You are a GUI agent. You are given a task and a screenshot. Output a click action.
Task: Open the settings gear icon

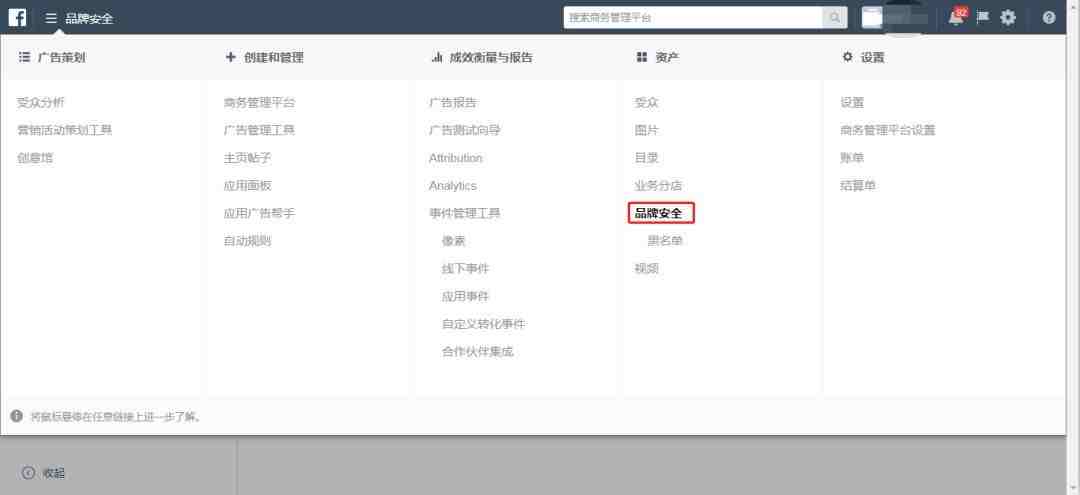pos(1008,17)
